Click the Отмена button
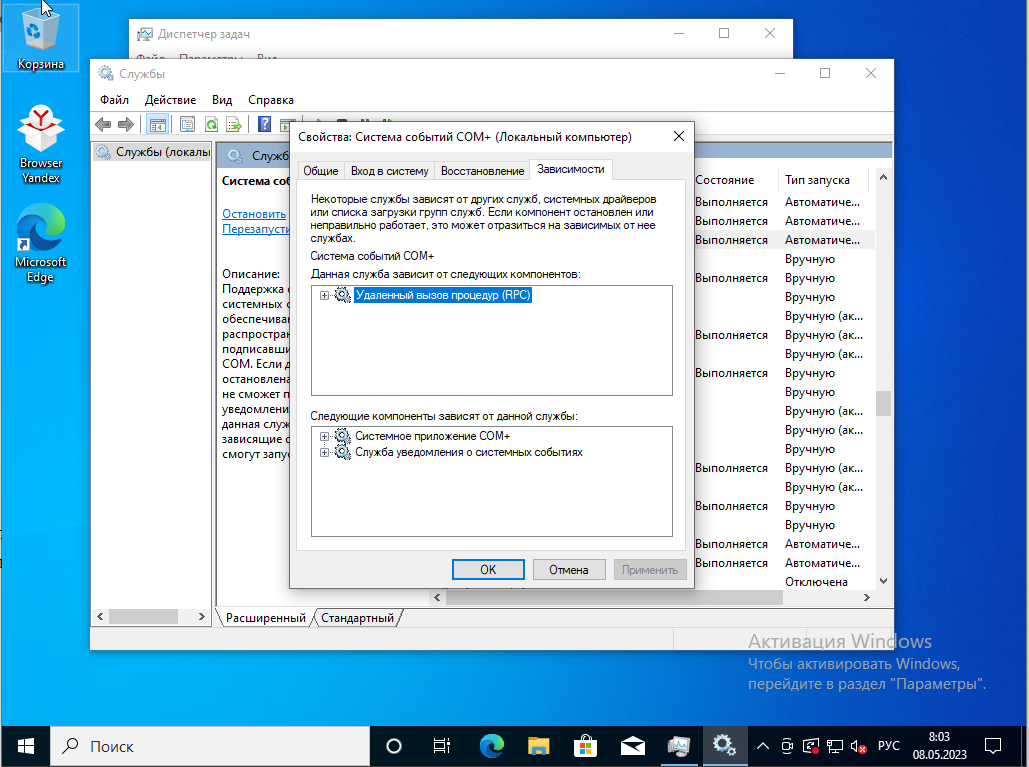The height and width of the screenshot is (767, 1029). (x=568, y=570)
